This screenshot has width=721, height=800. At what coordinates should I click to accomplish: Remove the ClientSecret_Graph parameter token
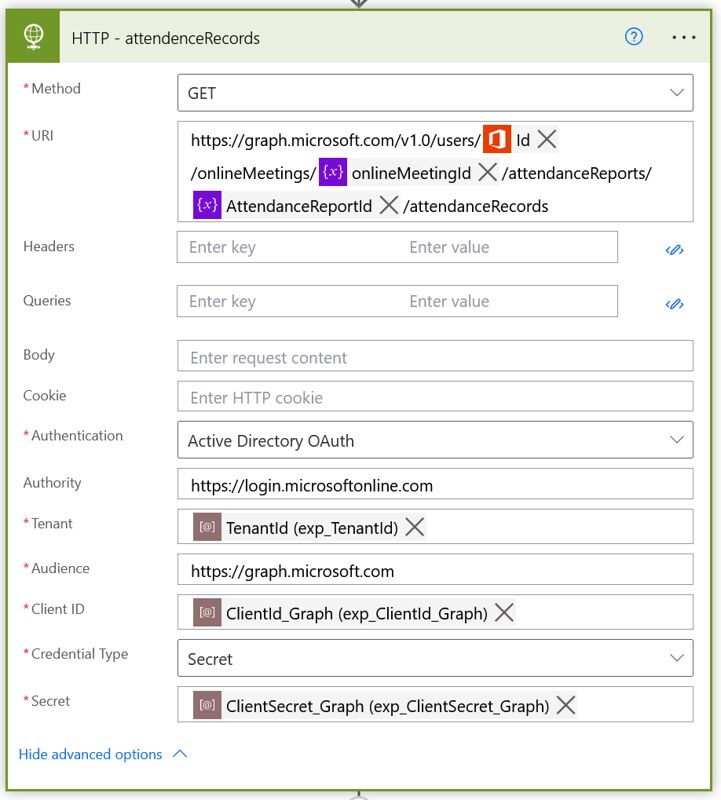pyautogui.click(x=565, y=705)
